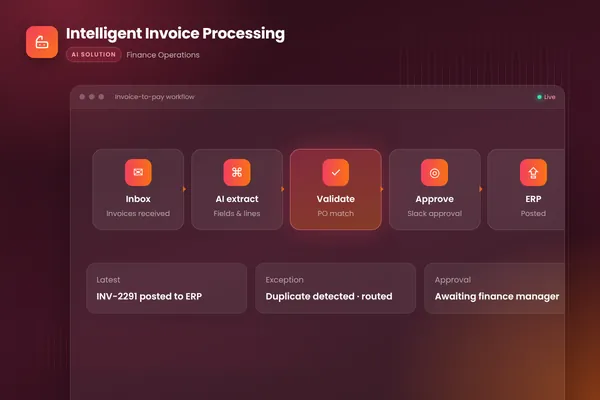Click the Slack approval subtitle
The image size is (600, 400).
pyautogui.click(x=434, y=214)
